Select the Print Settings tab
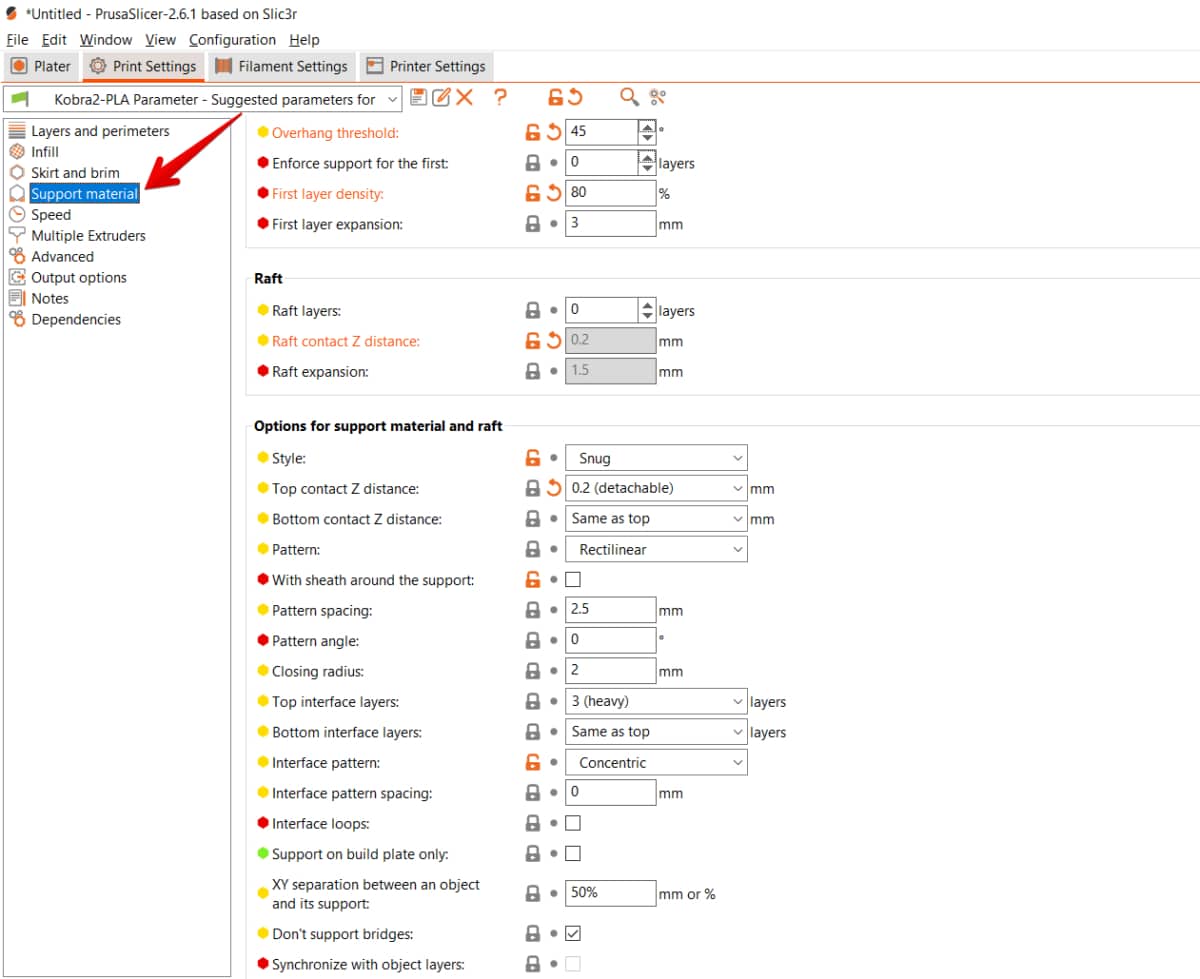 [x=143, y=66]
